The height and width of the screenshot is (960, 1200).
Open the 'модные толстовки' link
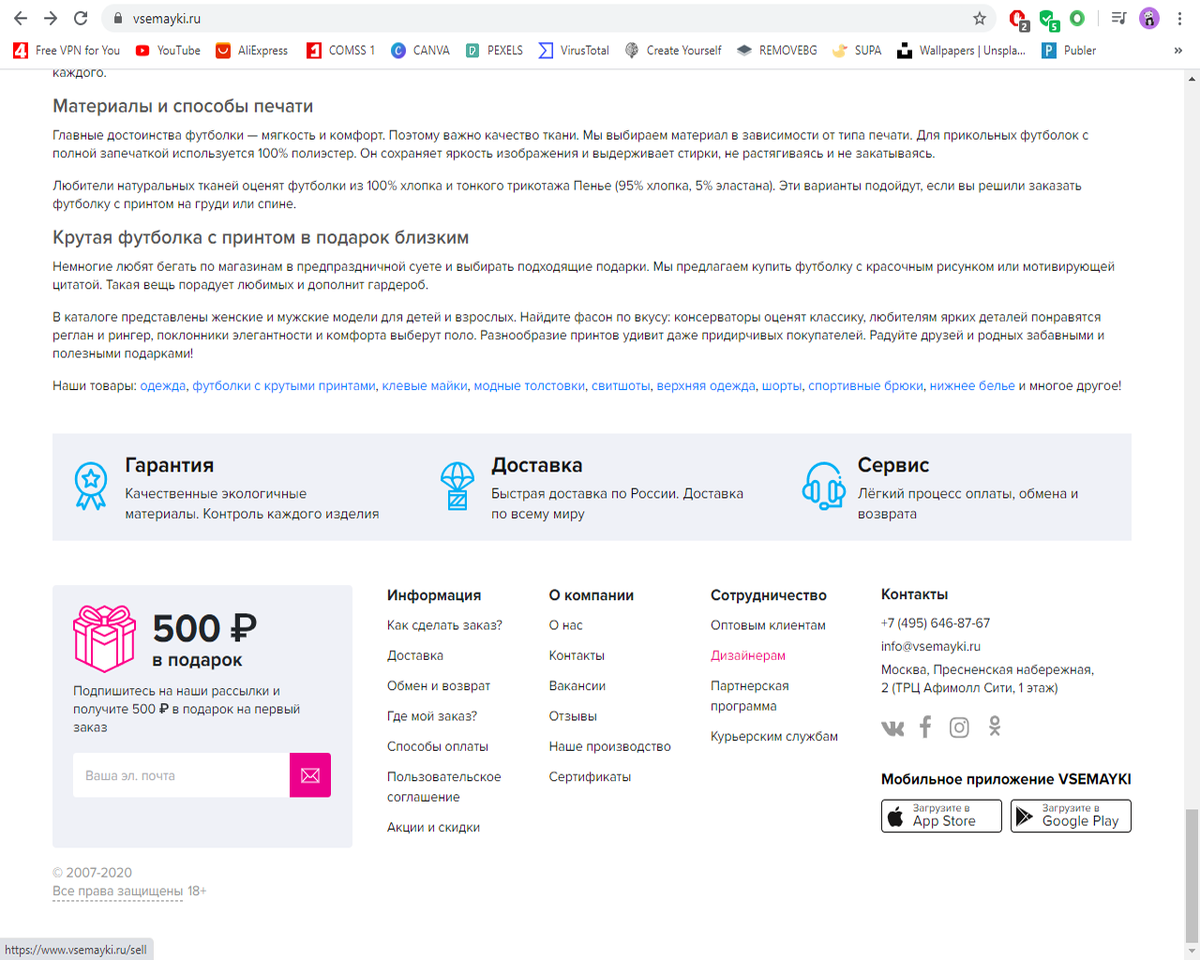tap(529, 385)
